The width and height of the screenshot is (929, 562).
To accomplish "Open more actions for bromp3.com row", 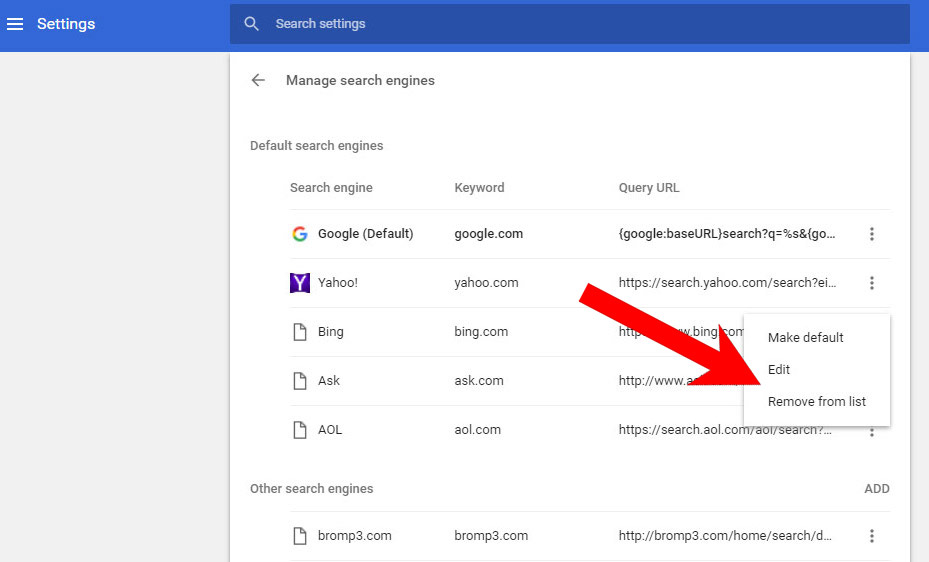I will 872,536.
